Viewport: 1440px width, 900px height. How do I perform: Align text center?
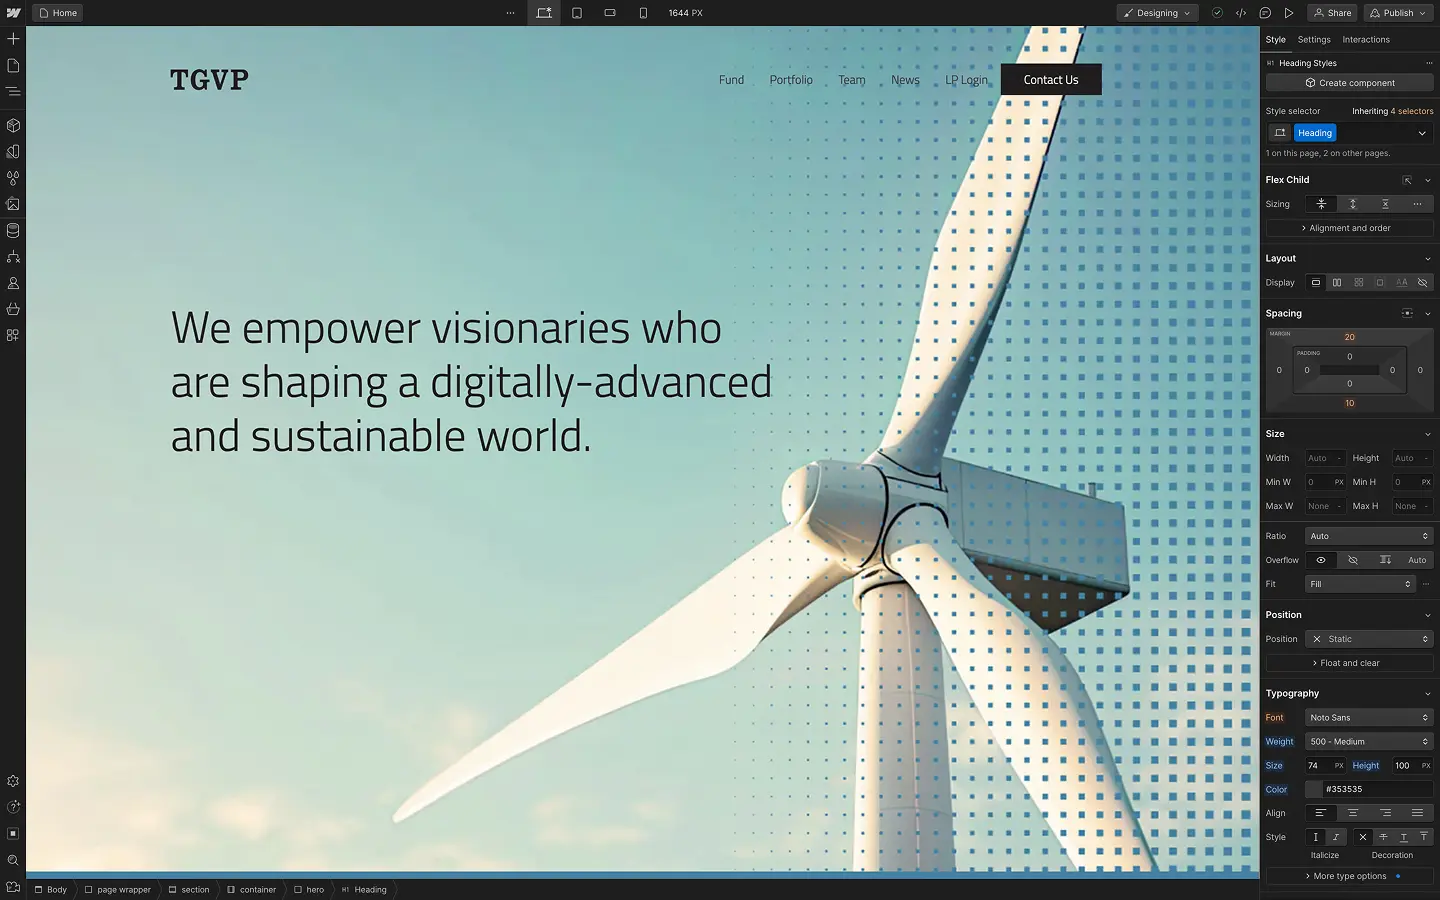click(1353, 813)
